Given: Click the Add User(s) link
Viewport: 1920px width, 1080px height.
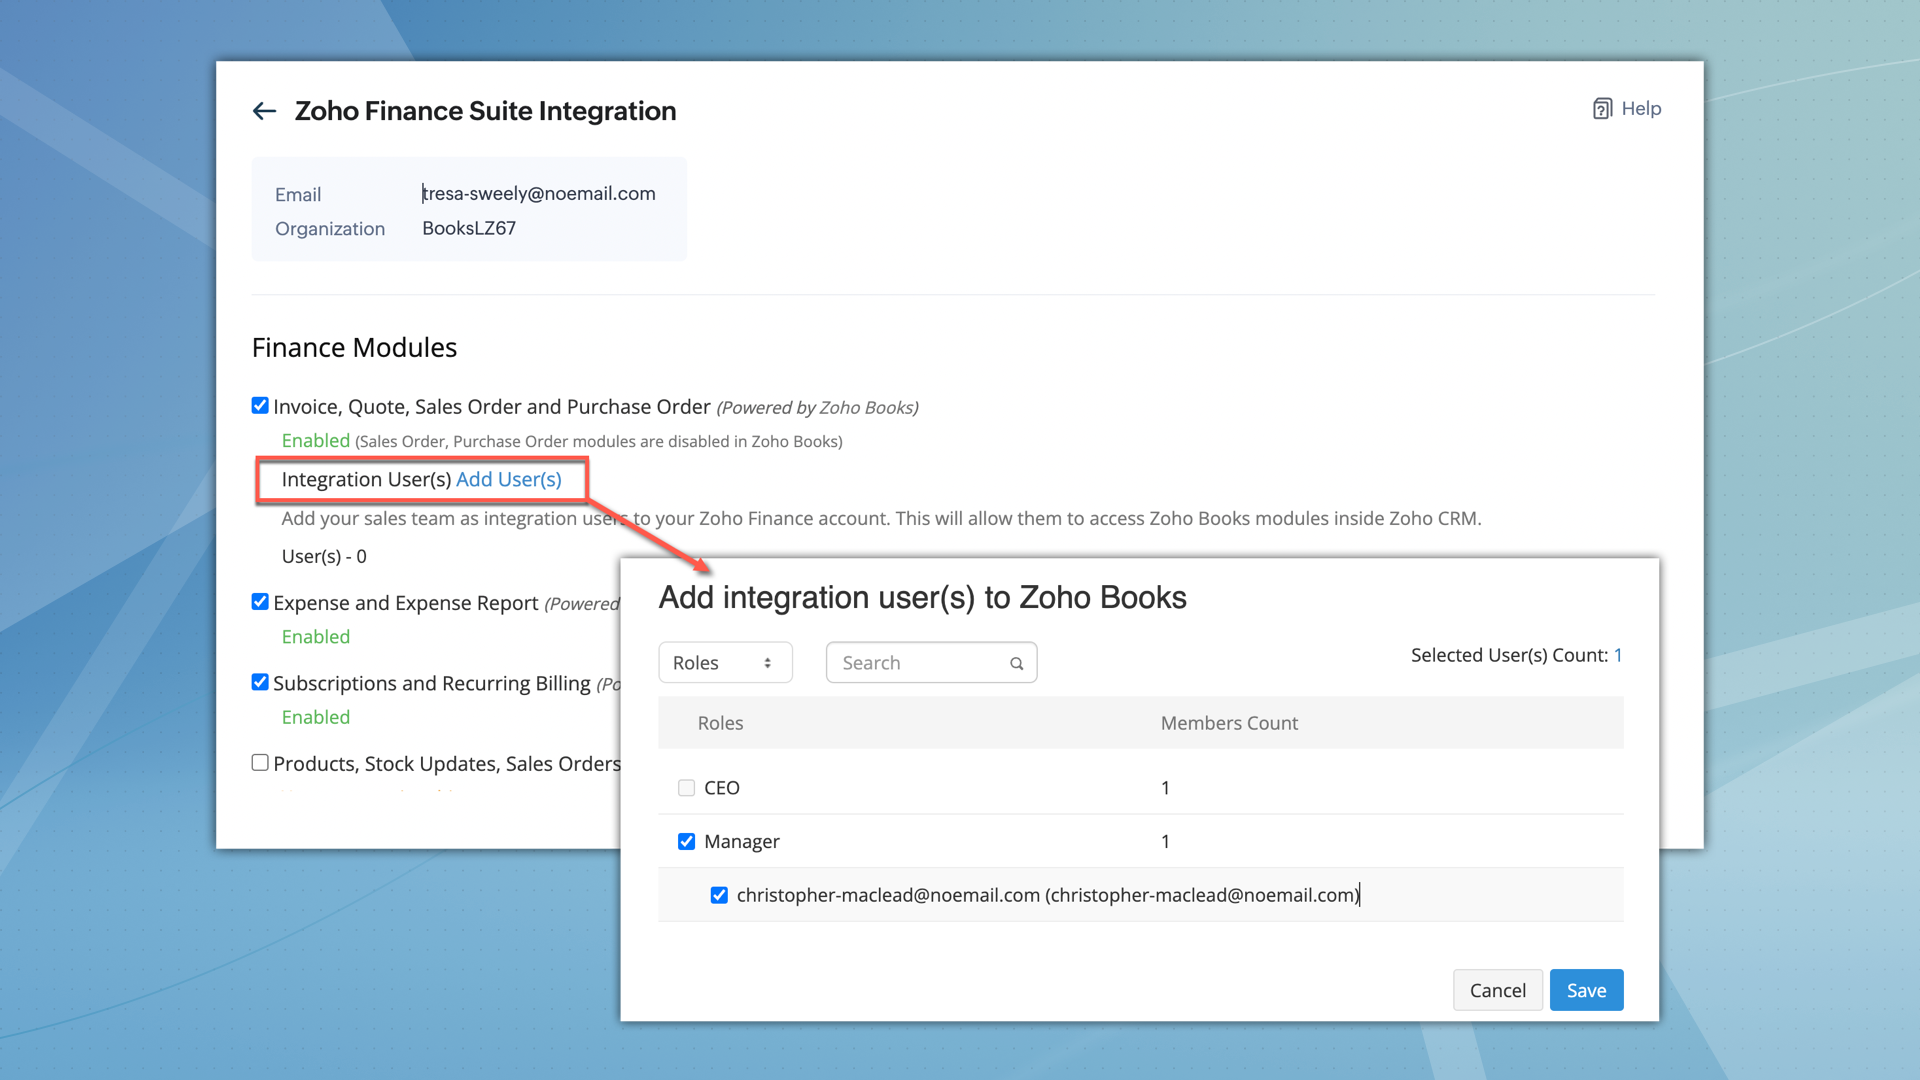Looking at the screenshot, I should coord(508,480).
